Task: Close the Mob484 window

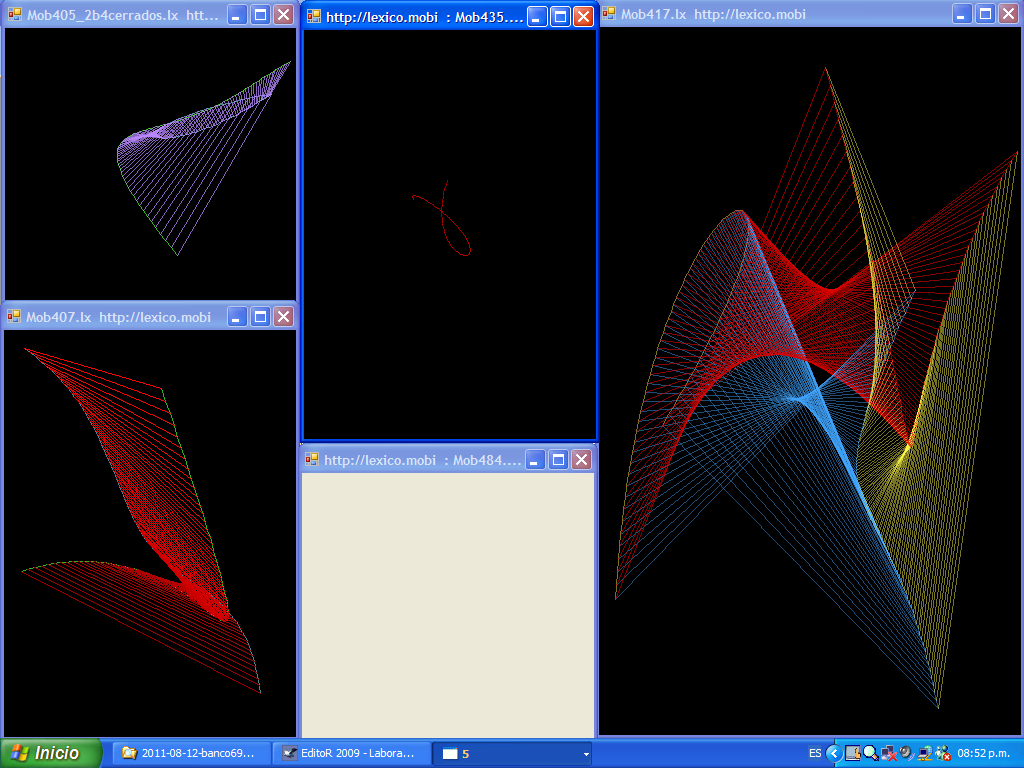Action: pyautogui.click(x=582, y=460)
